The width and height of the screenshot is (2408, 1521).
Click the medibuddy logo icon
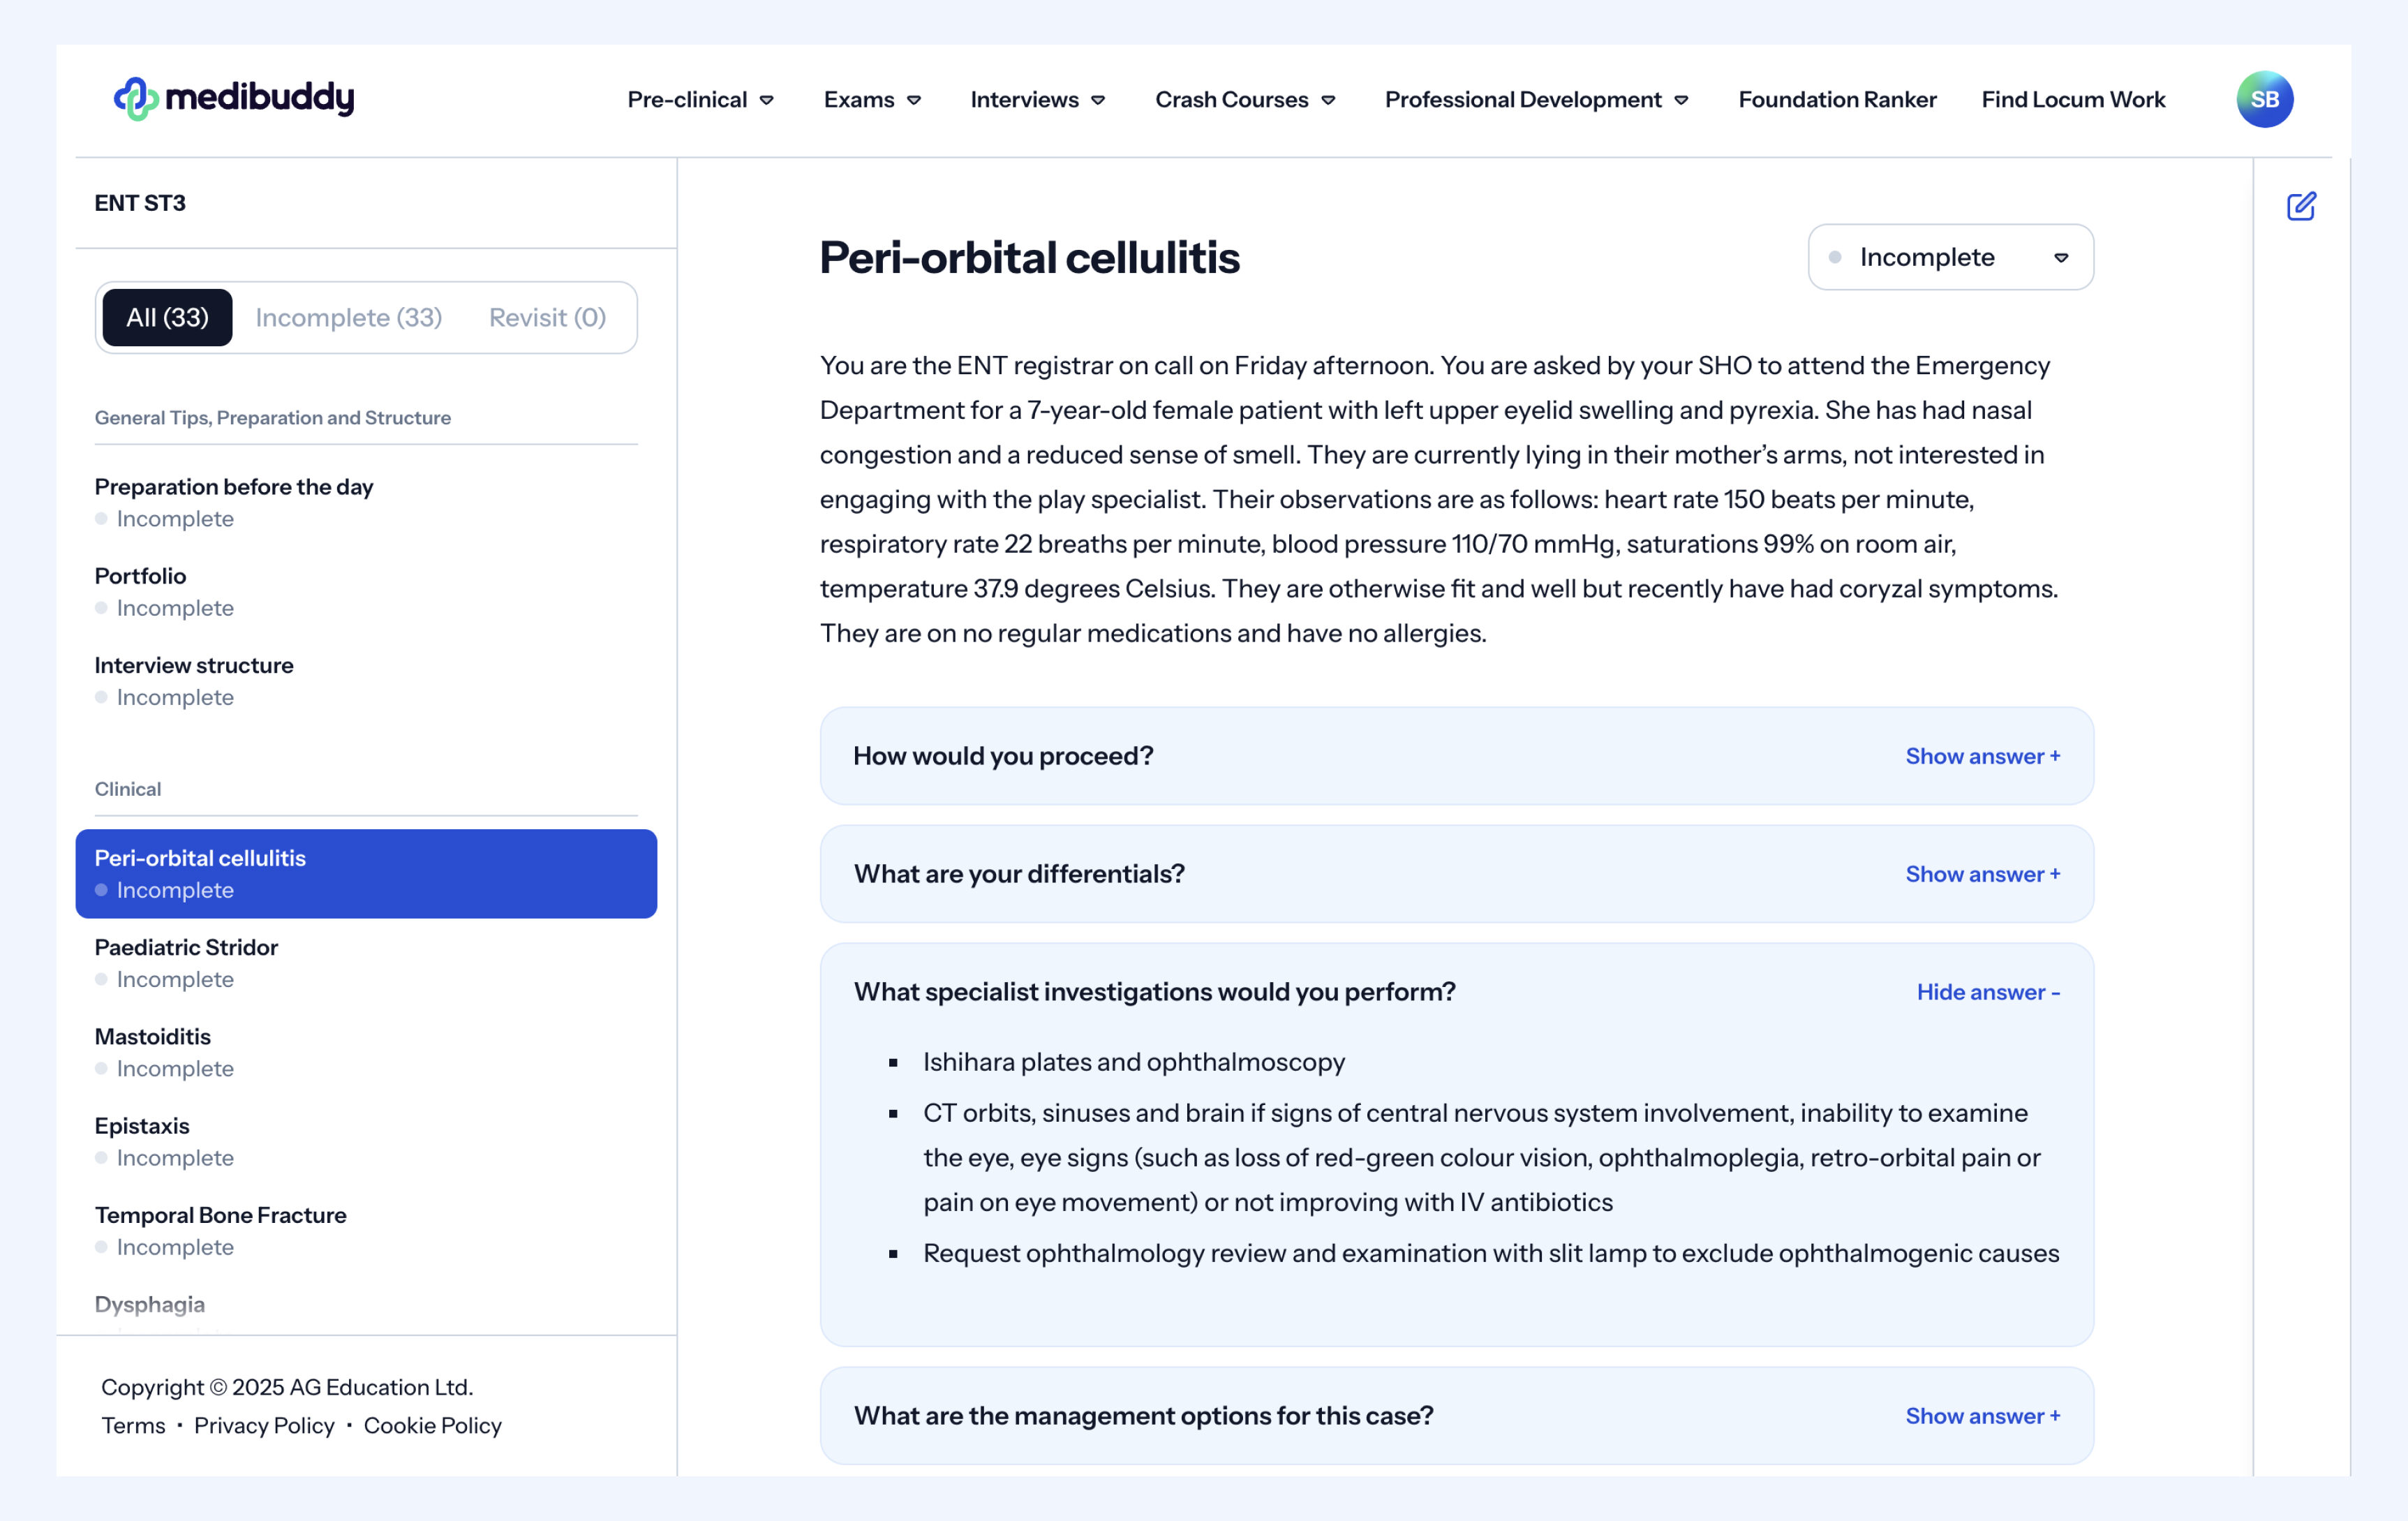[x=135, y=98]
